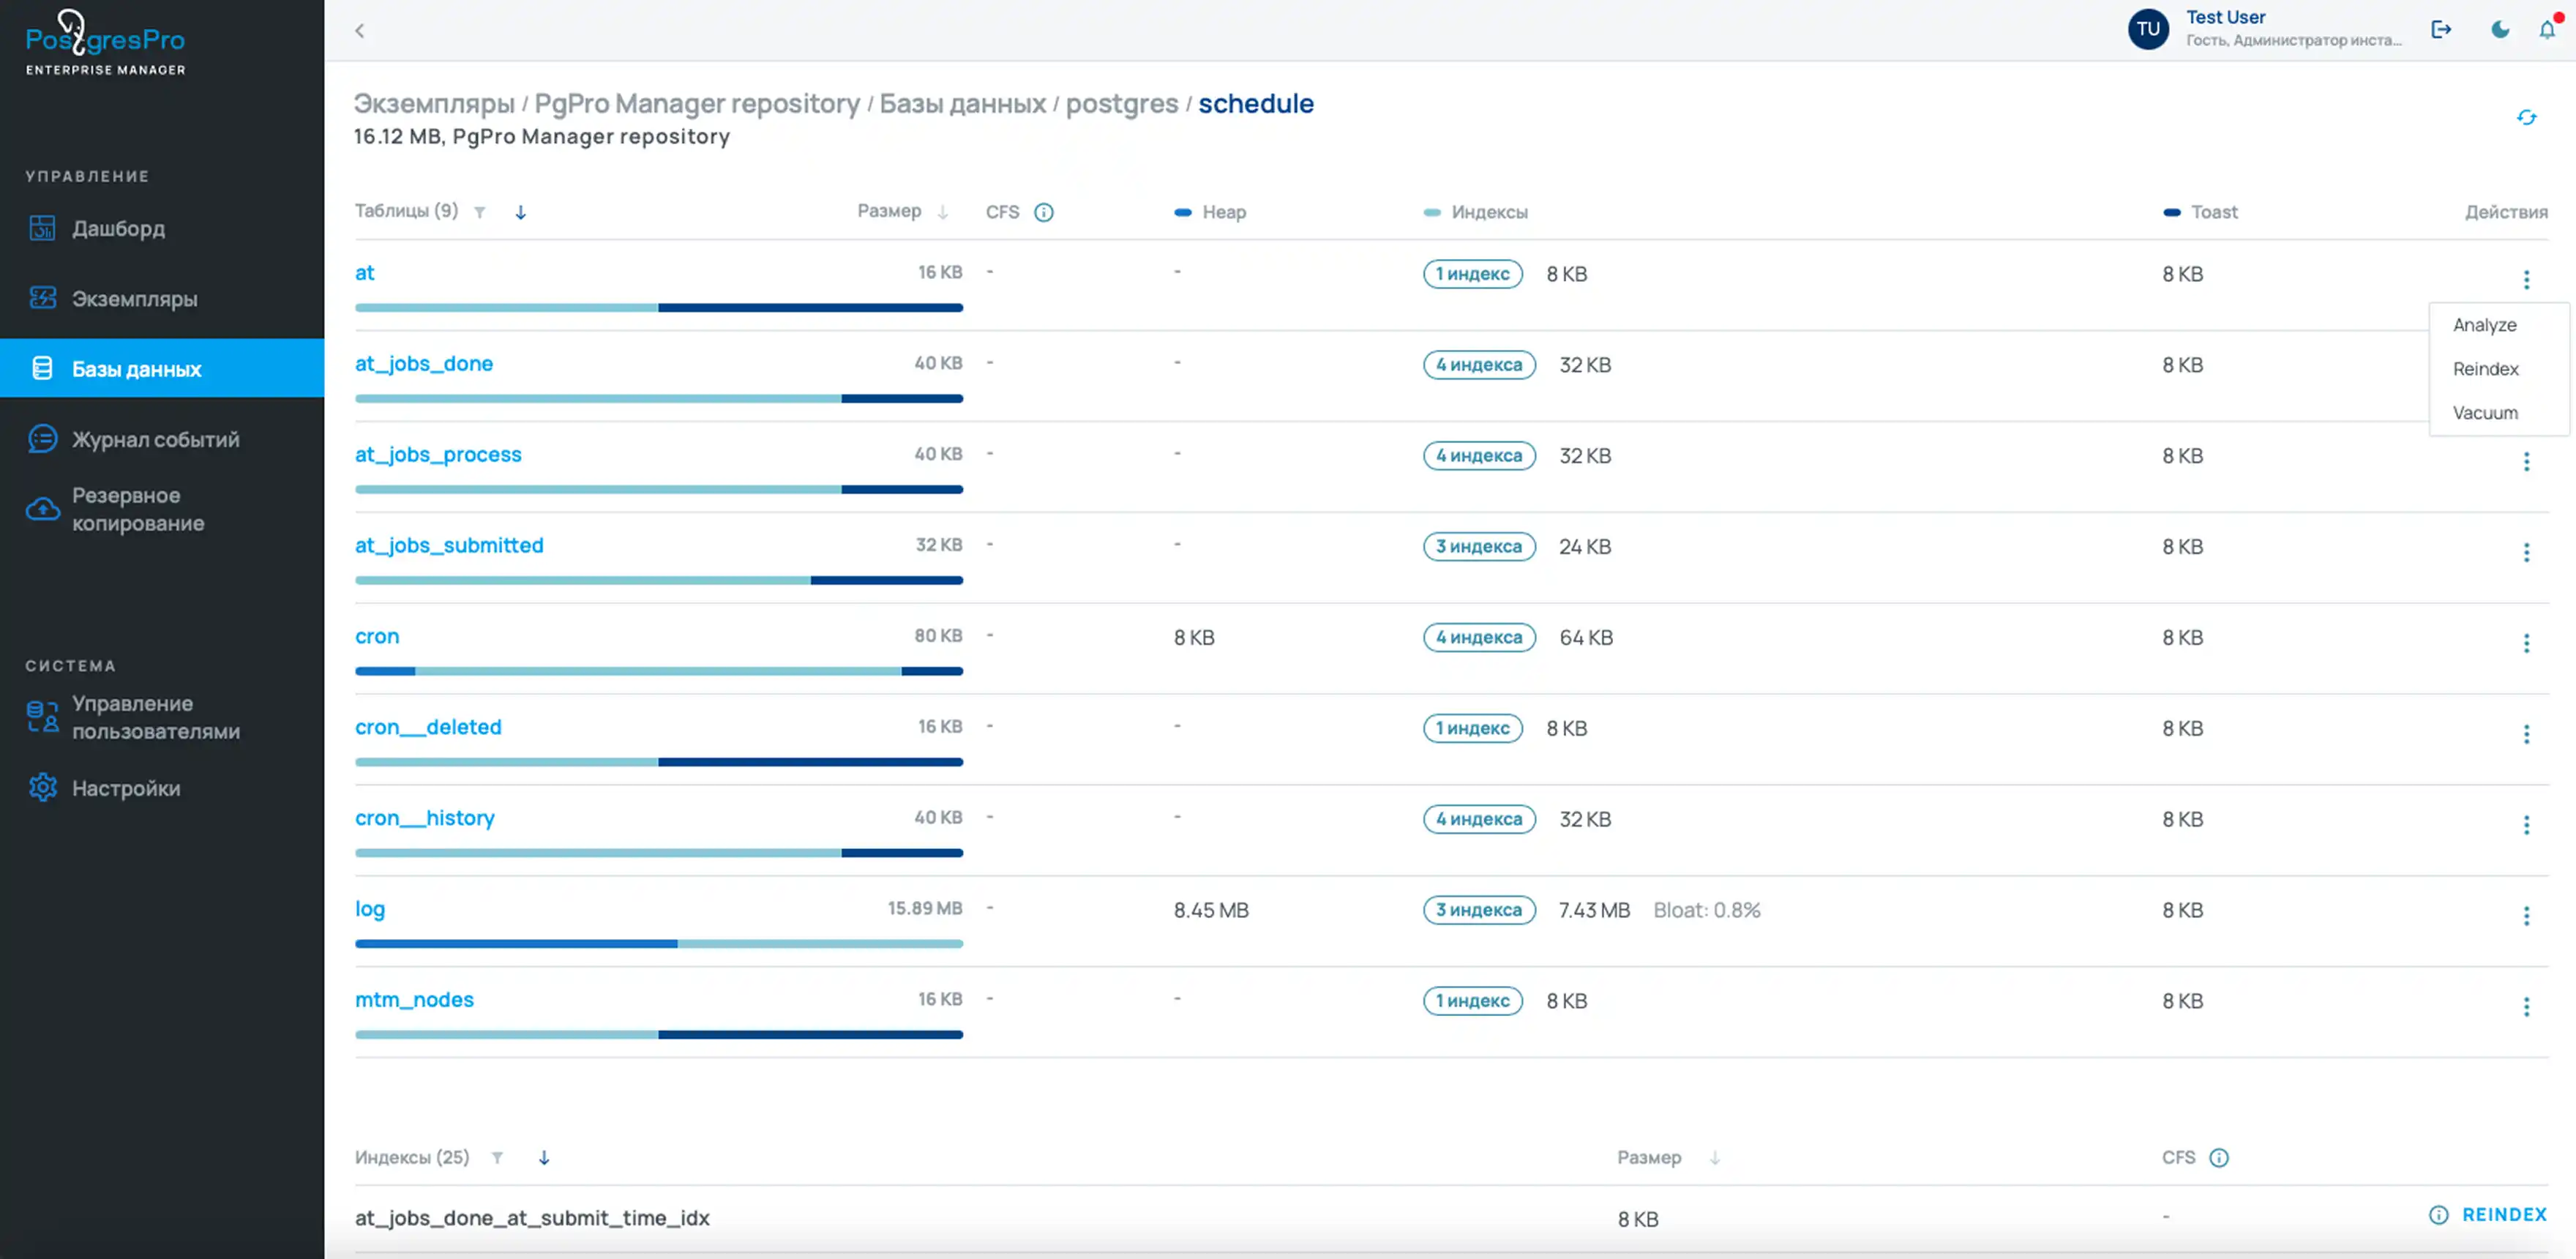Select Analyze from context menu

point(2484,325)
